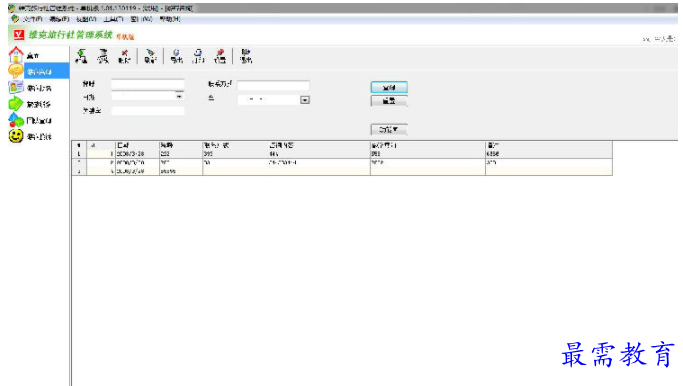The image size is (683, 386).
Task: Click the reset button below search
Action: [x=389, y=101]
